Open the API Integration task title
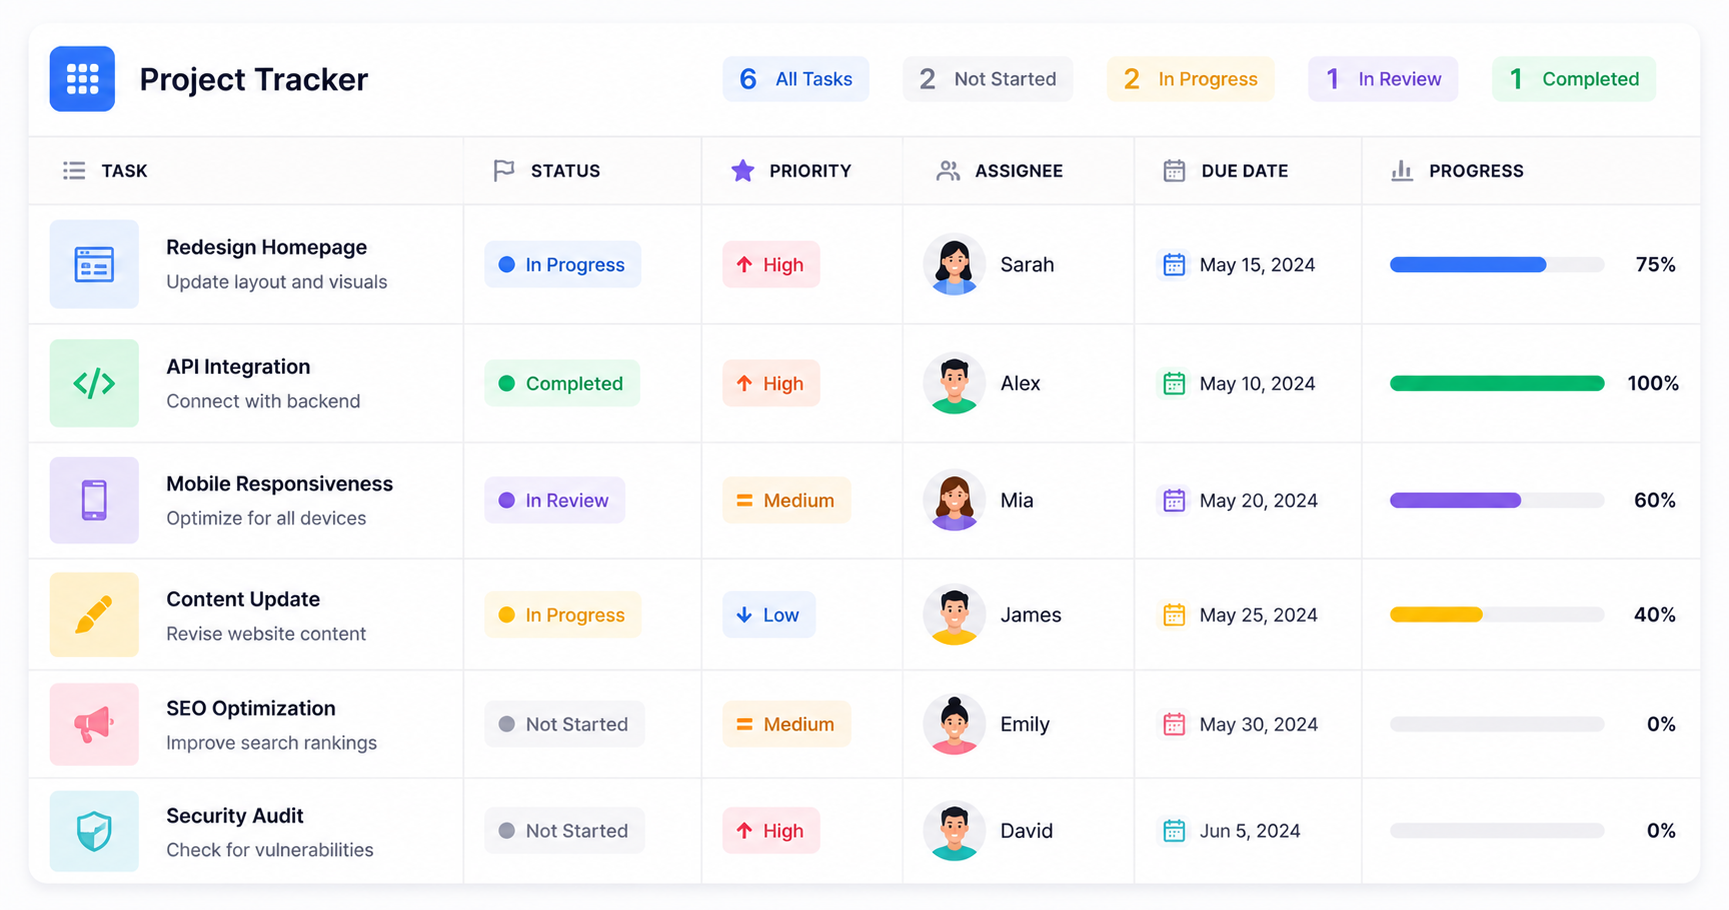The width and height of the screenshot is (1729, 910). click(238, 367)
